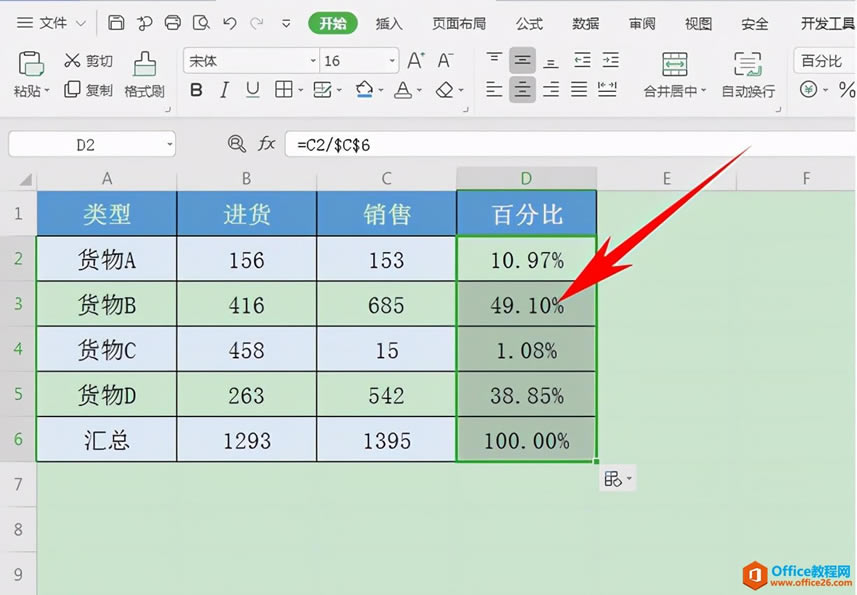Switch to the 视图 View tab
The image size is (857, 595).
pyautogui.click(x=698, y=23)
